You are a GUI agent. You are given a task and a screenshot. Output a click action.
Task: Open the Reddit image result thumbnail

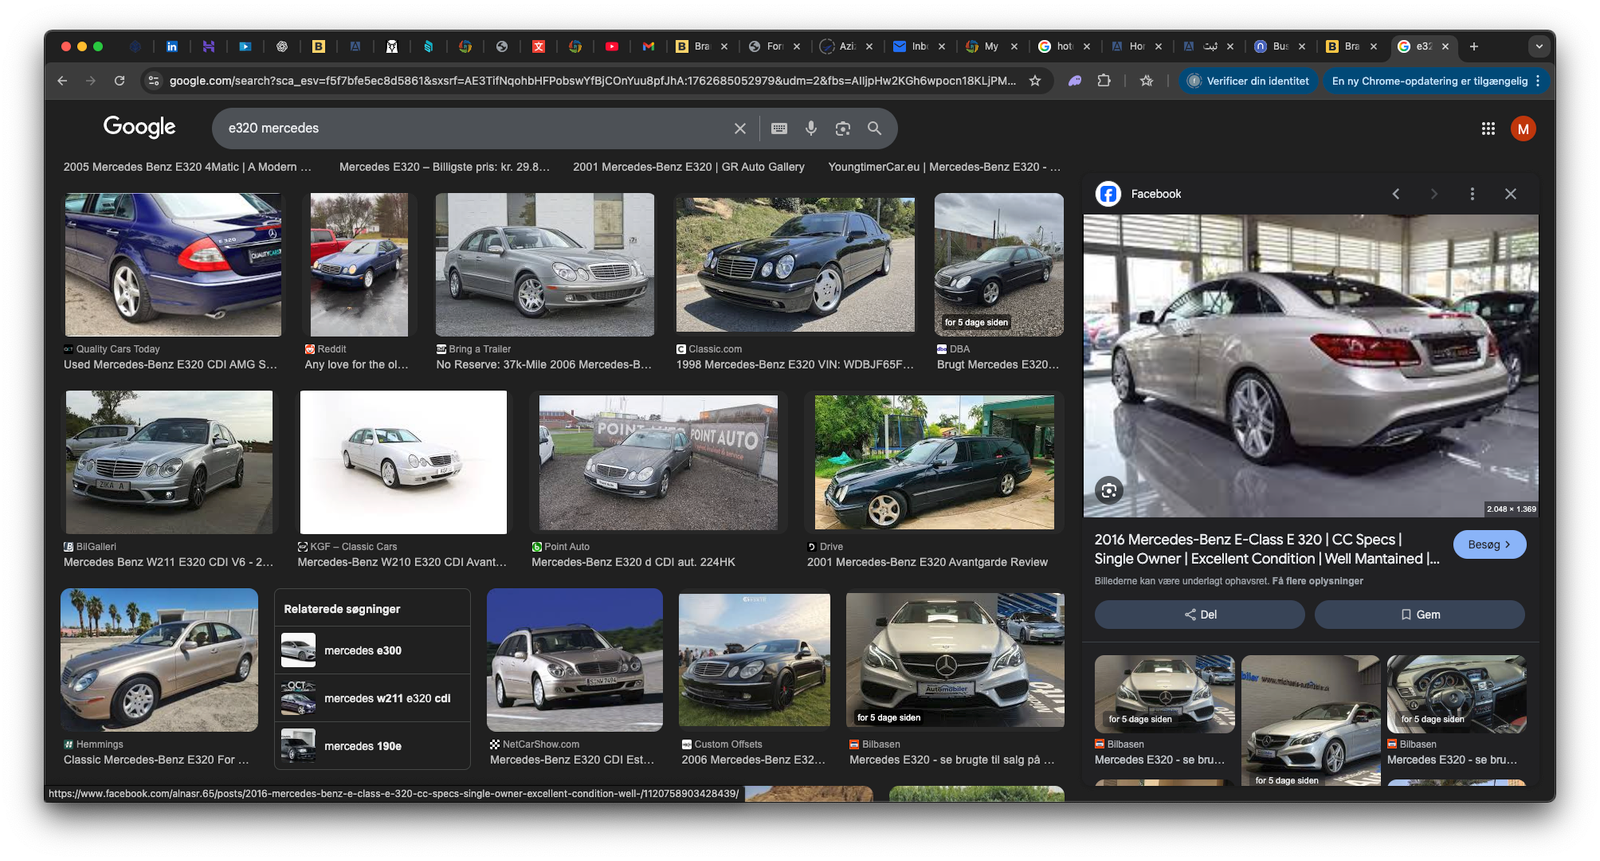[x=359, y=265]
